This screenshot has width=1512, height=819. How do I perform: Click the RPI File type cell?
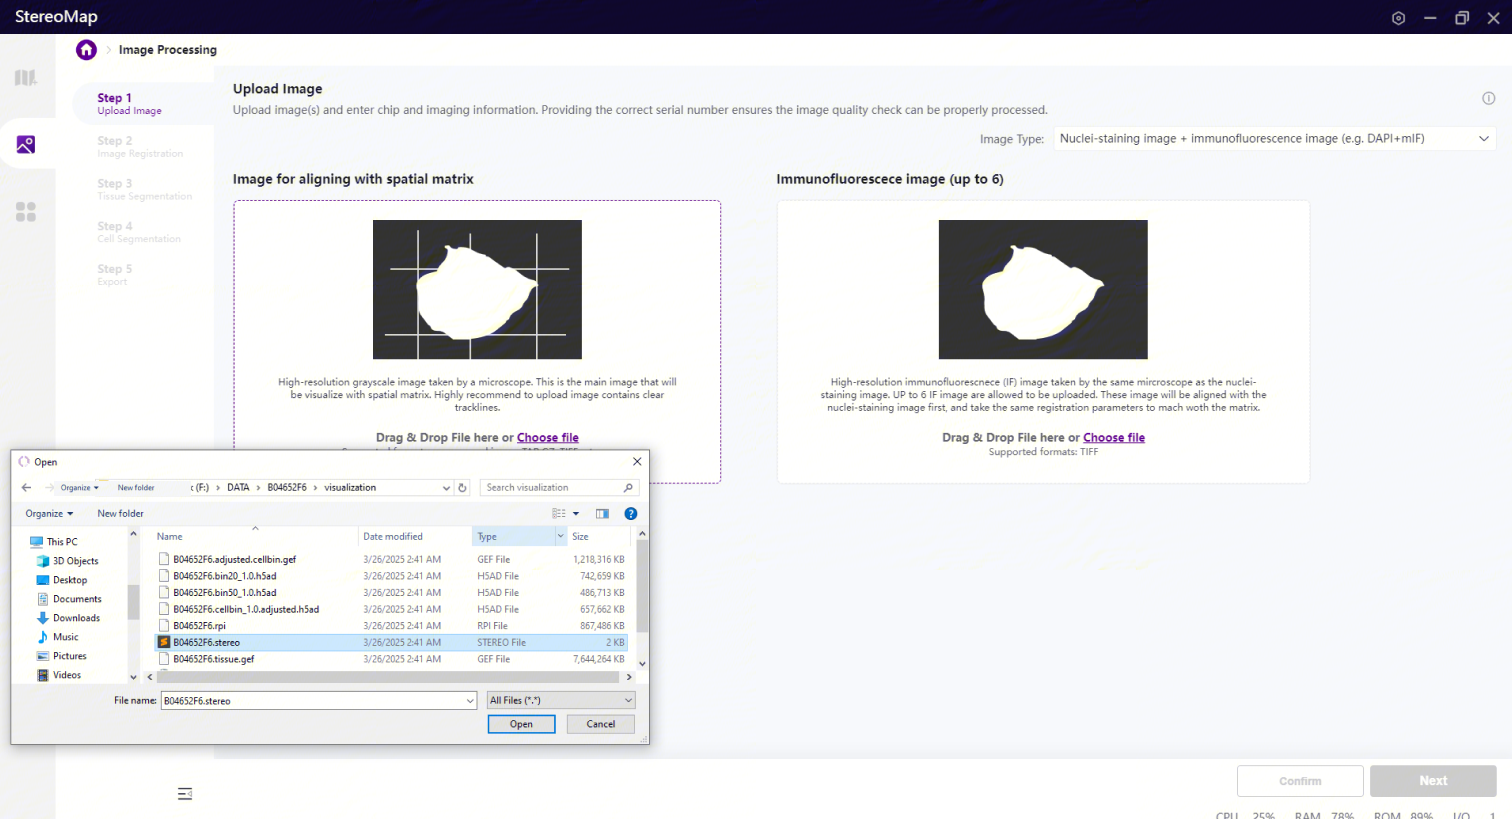(493, 626)
